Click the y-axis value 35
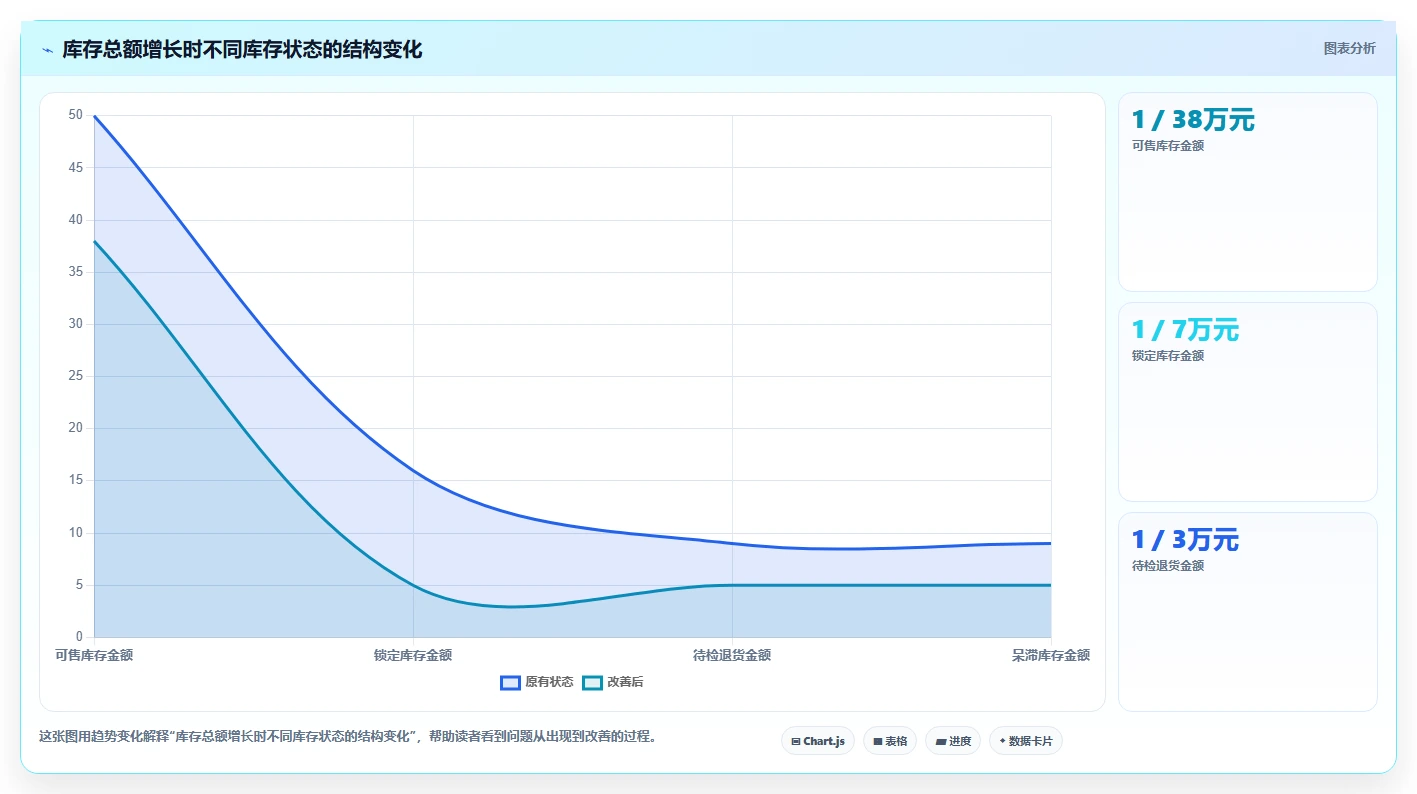The height and width of the screenshot is (794, 1417). (x=76, y=272)
